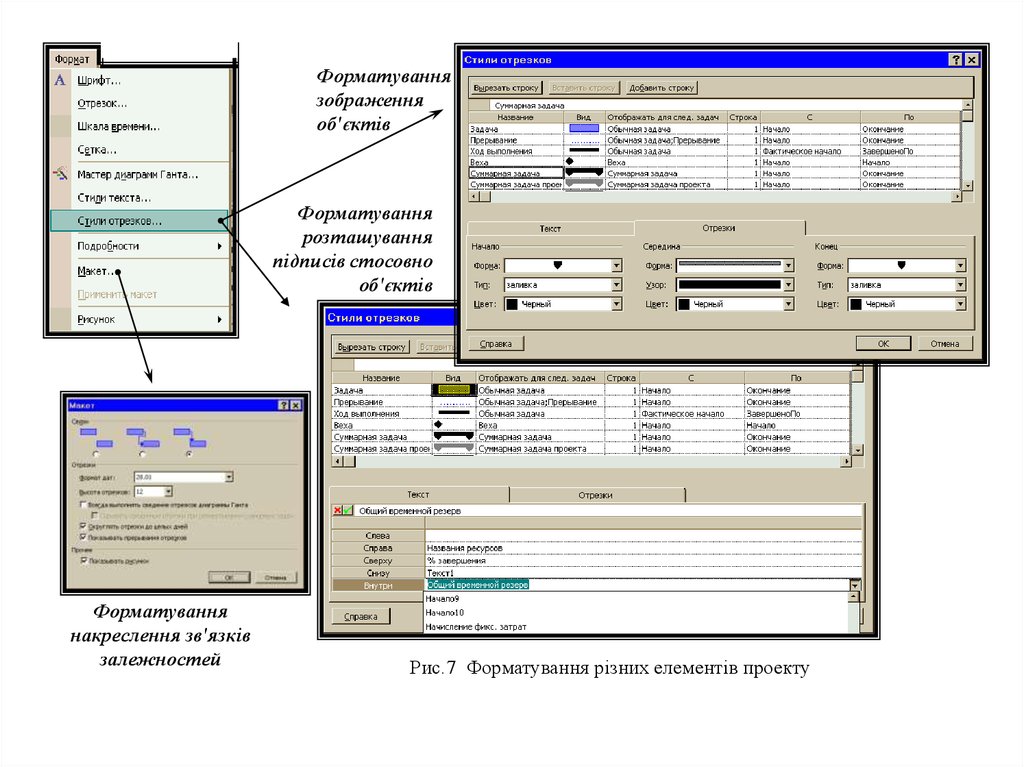
Task: Open the Конец Тип dropdown showing заливка
Action: click(961, 285)
